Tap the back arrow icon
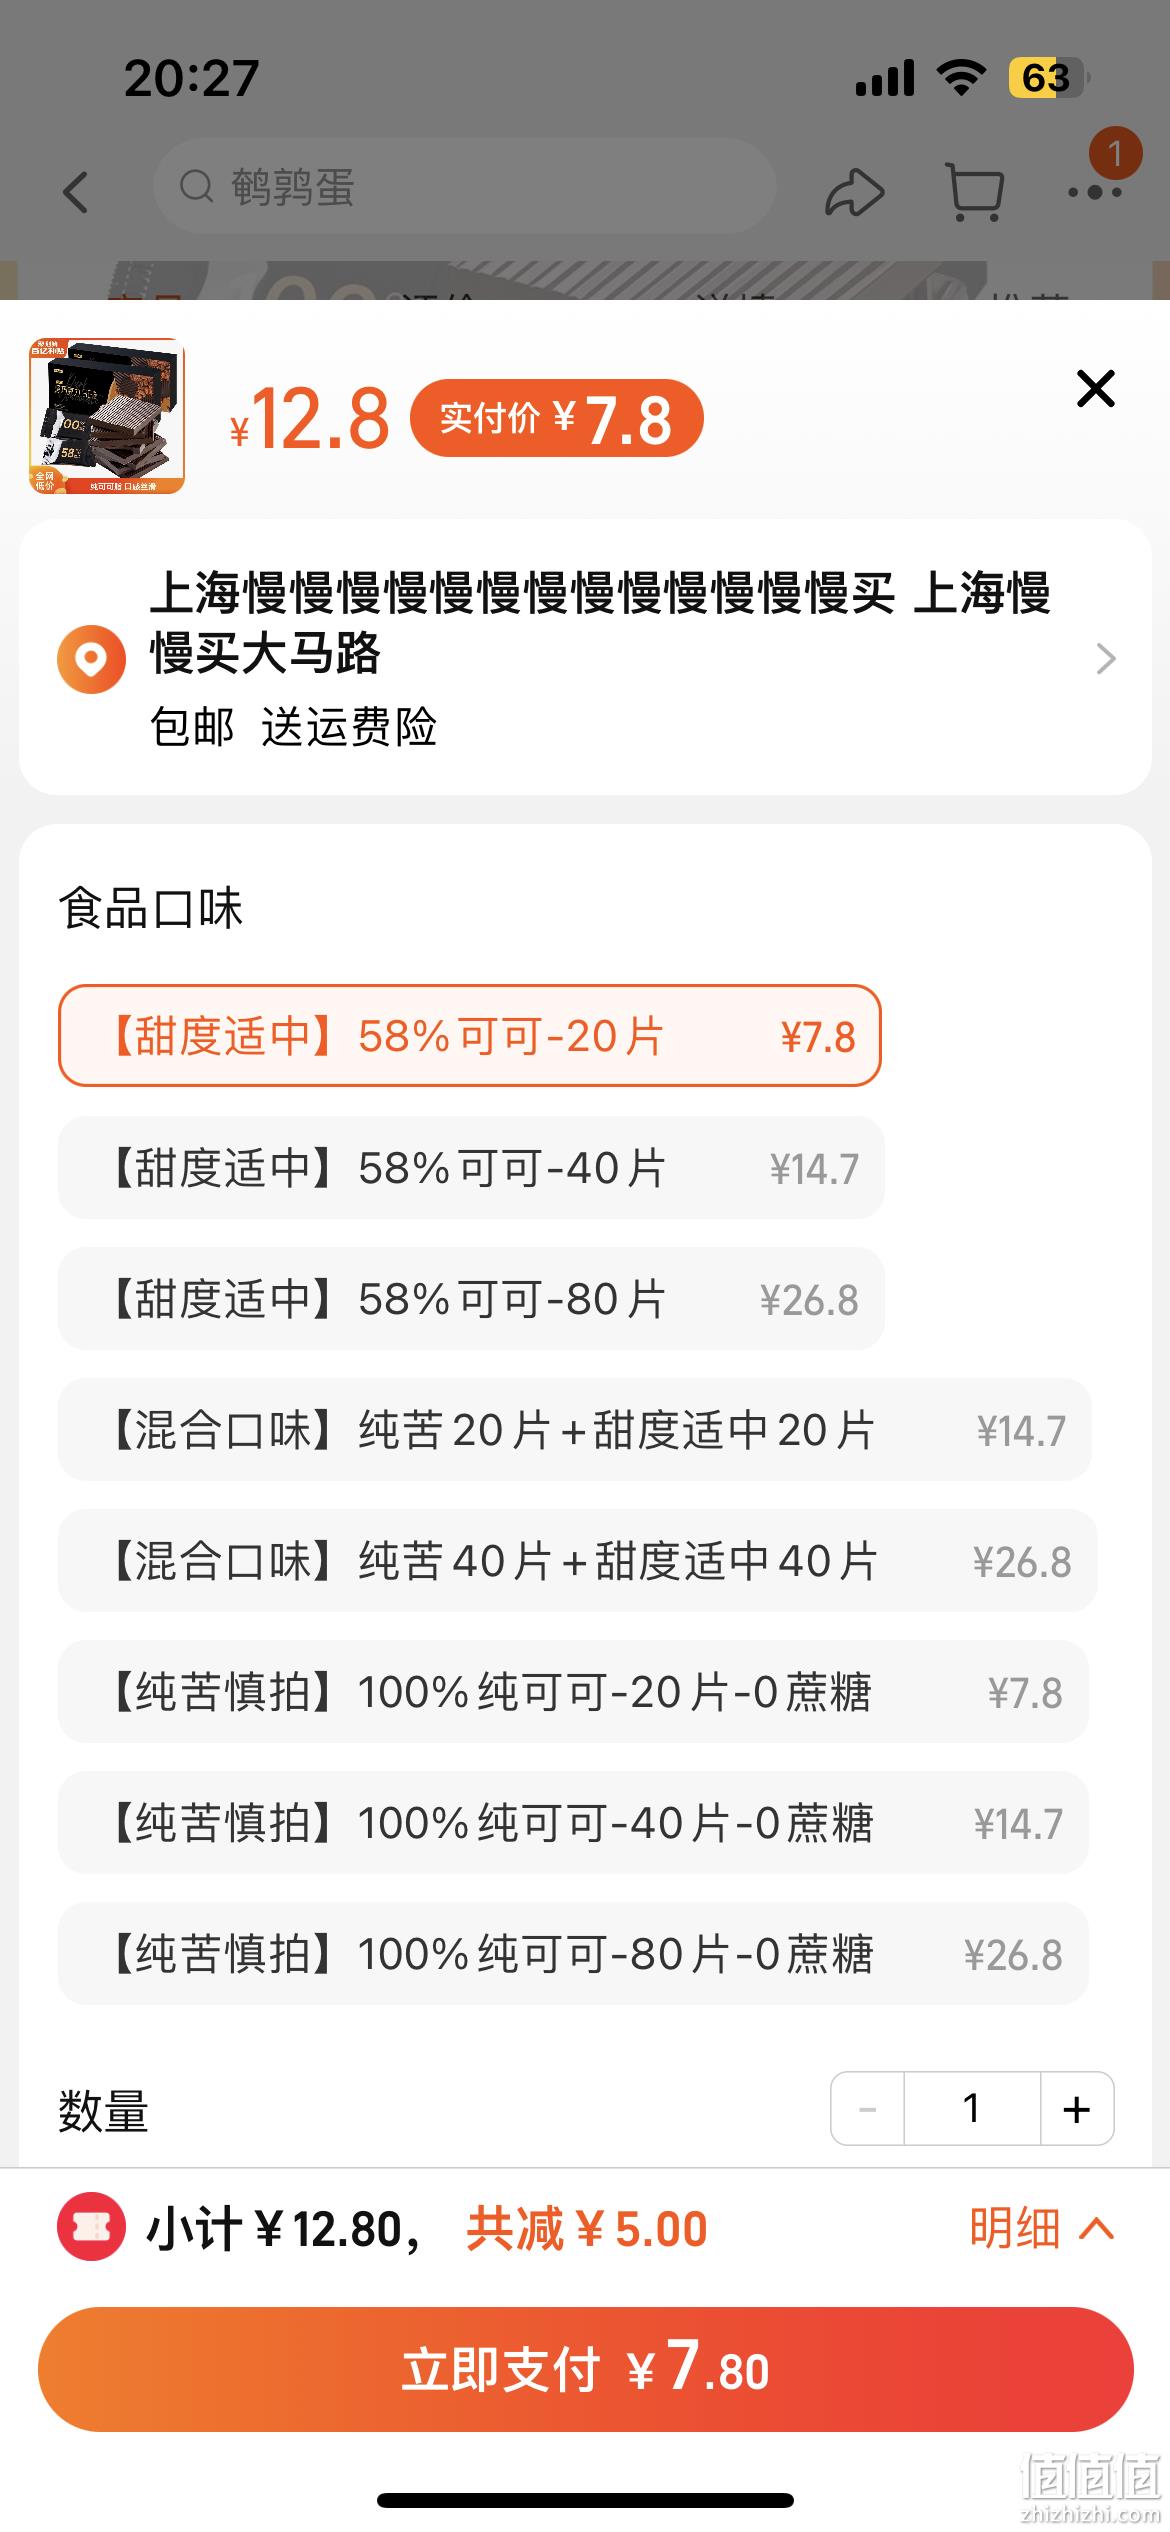This screenshot has height=2532, width=1170. tap(76, 191)
